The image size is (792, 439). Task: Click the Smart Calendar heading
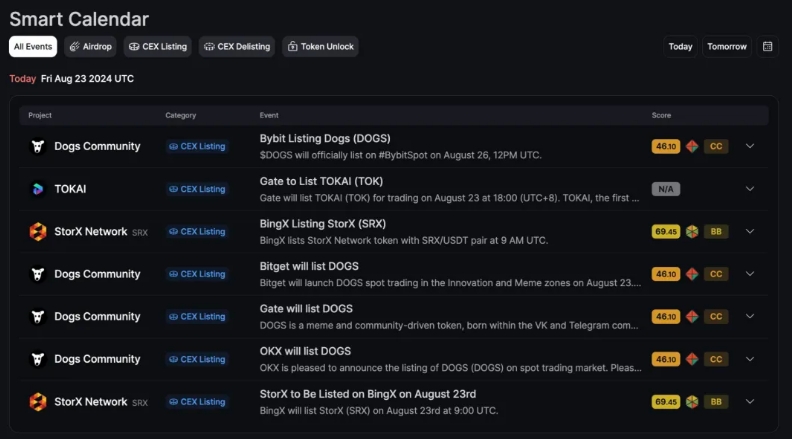(x=79, y=19)
